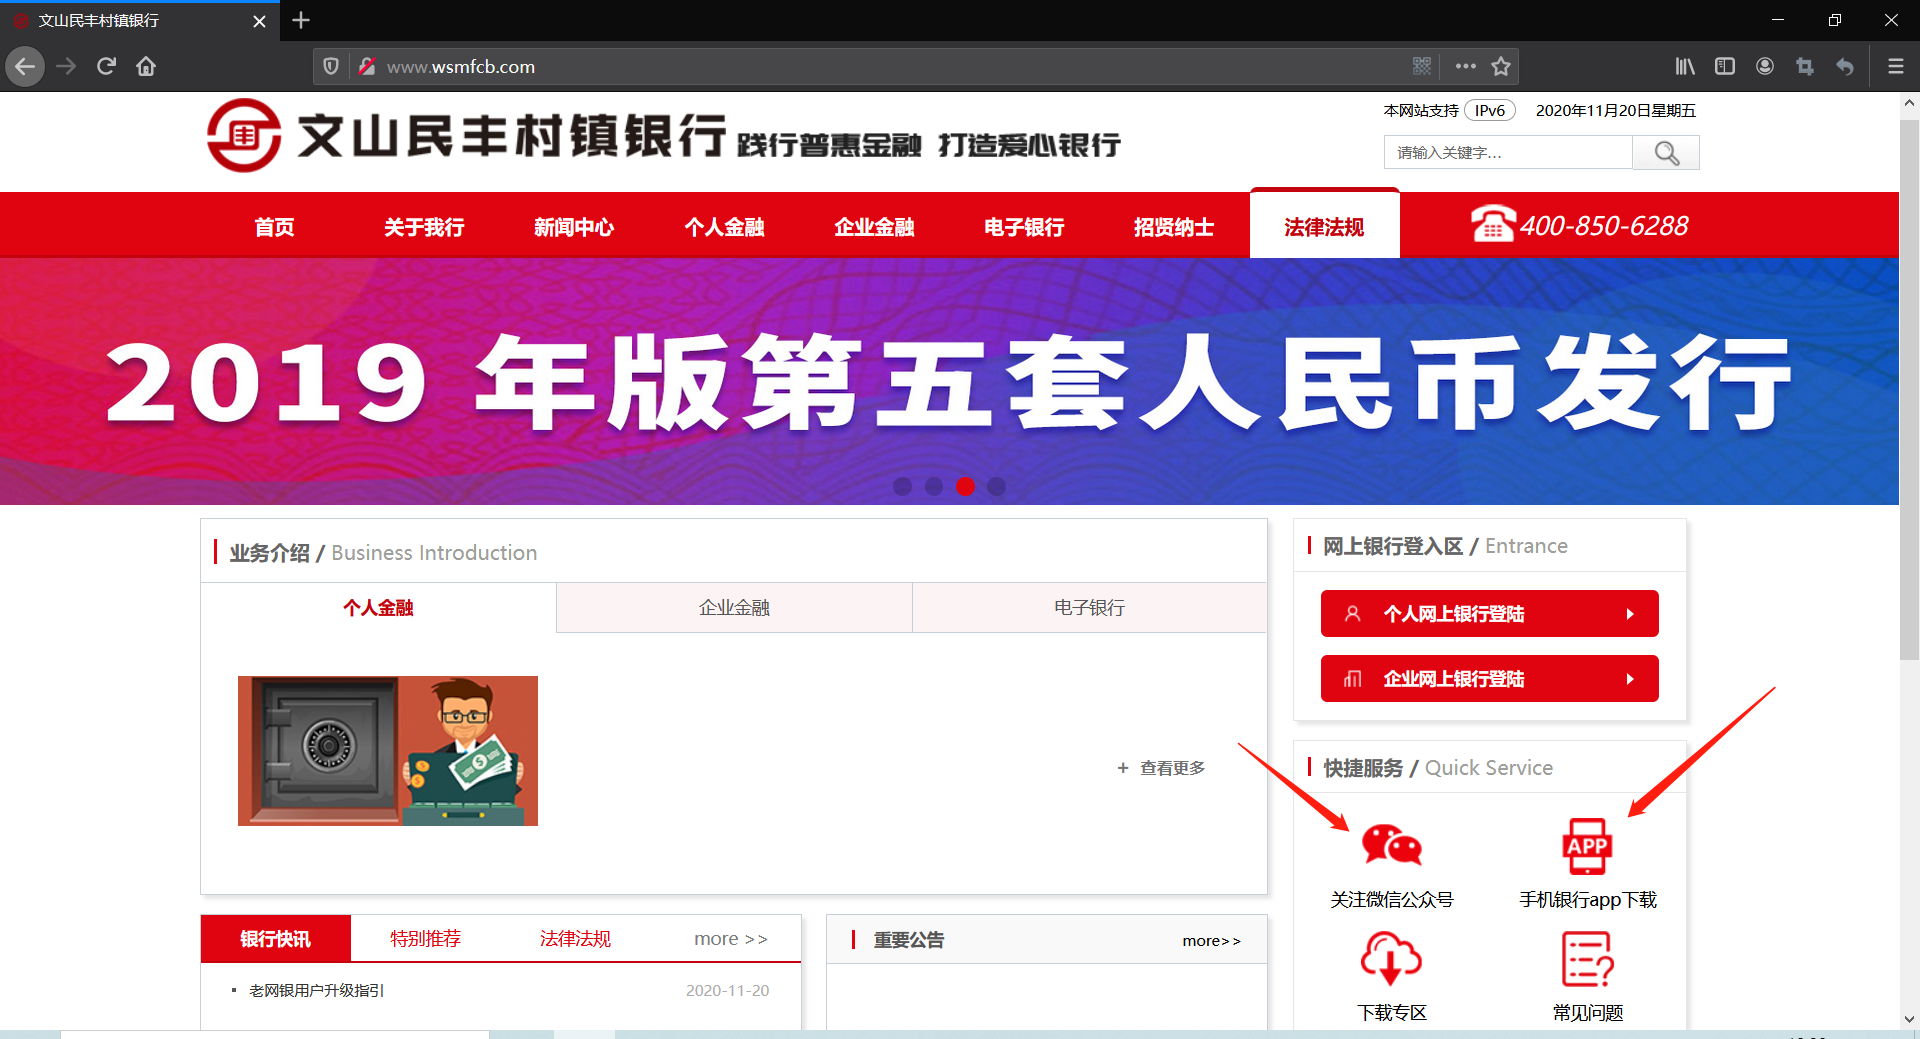
Task: Open the QR code icon in address bar
Action: [1422, 66]
